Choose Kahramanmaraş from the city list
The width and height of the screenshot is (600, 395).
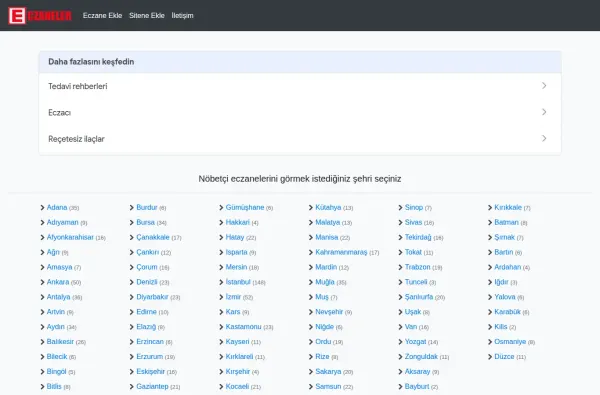tap(341, 252)
